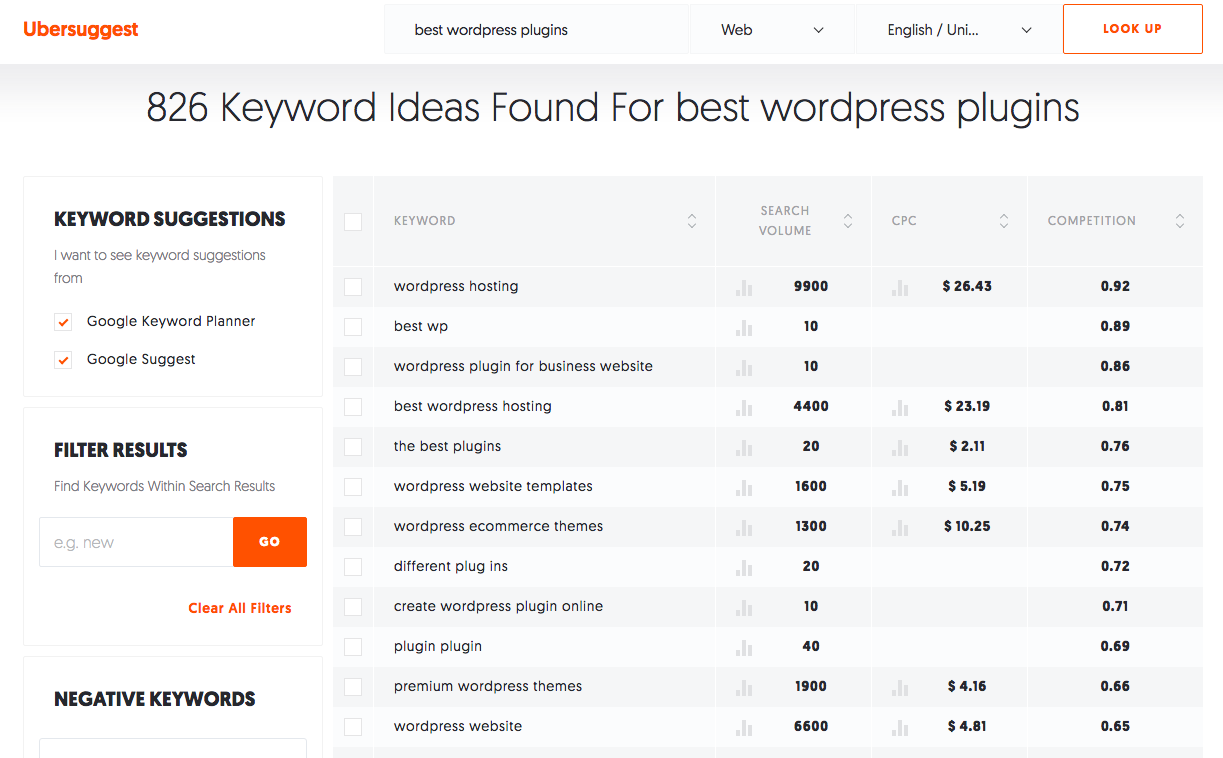This screenshot has width=1223, height=758.
Task: Open volume chart icon for plugin plugin
Action: [744, 647]
